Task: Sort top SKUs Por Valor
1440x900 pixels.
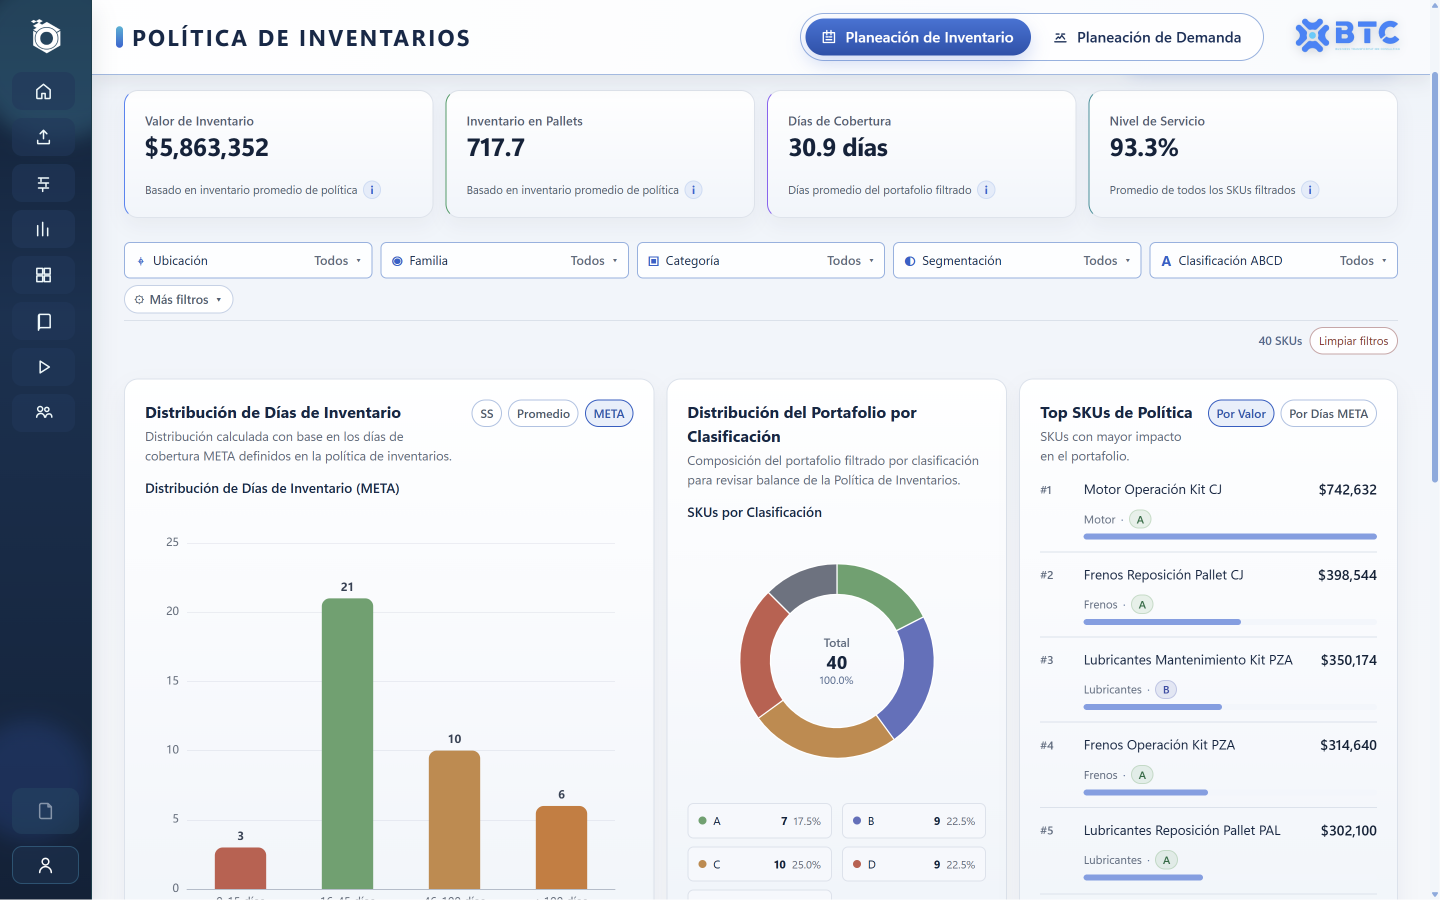Action: click(1241, 414)
